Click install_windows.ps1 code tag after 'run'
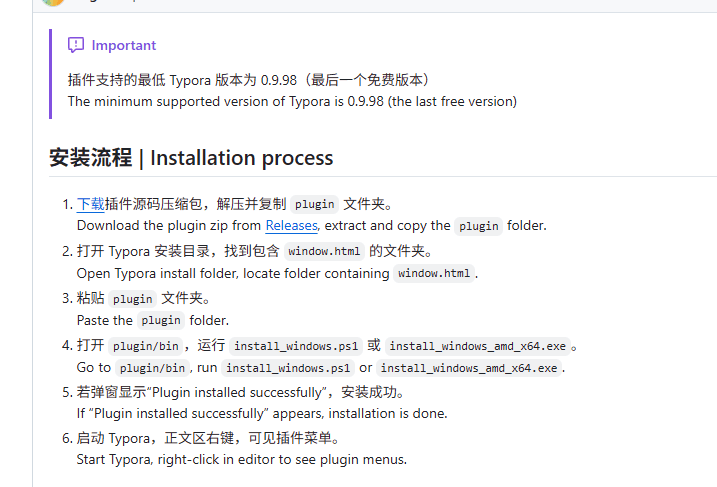 (288, 368)
